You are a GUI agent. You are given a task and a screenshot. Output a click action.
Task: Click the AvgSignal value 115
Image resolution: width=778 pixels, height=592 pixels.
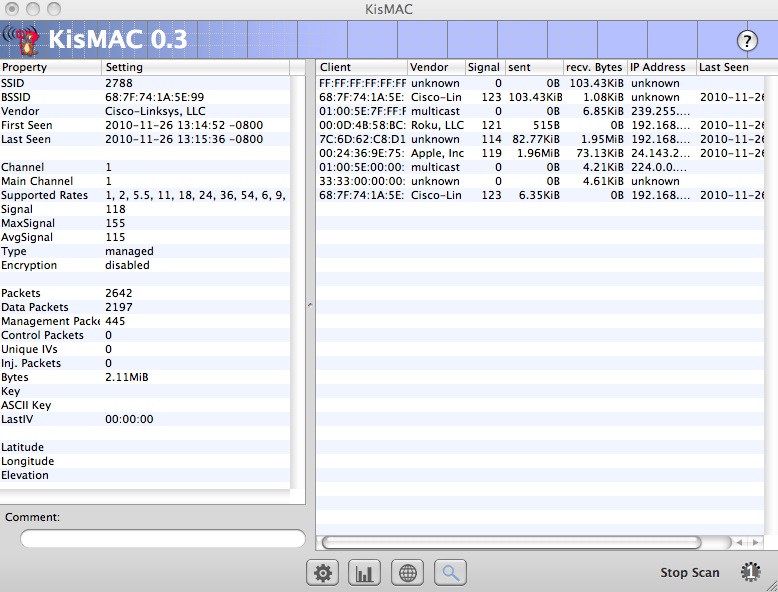(115, 237)
